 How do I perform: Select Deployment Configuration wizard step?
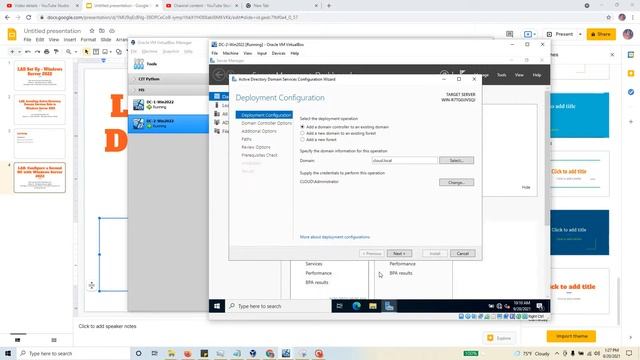(x=264, y=115)
